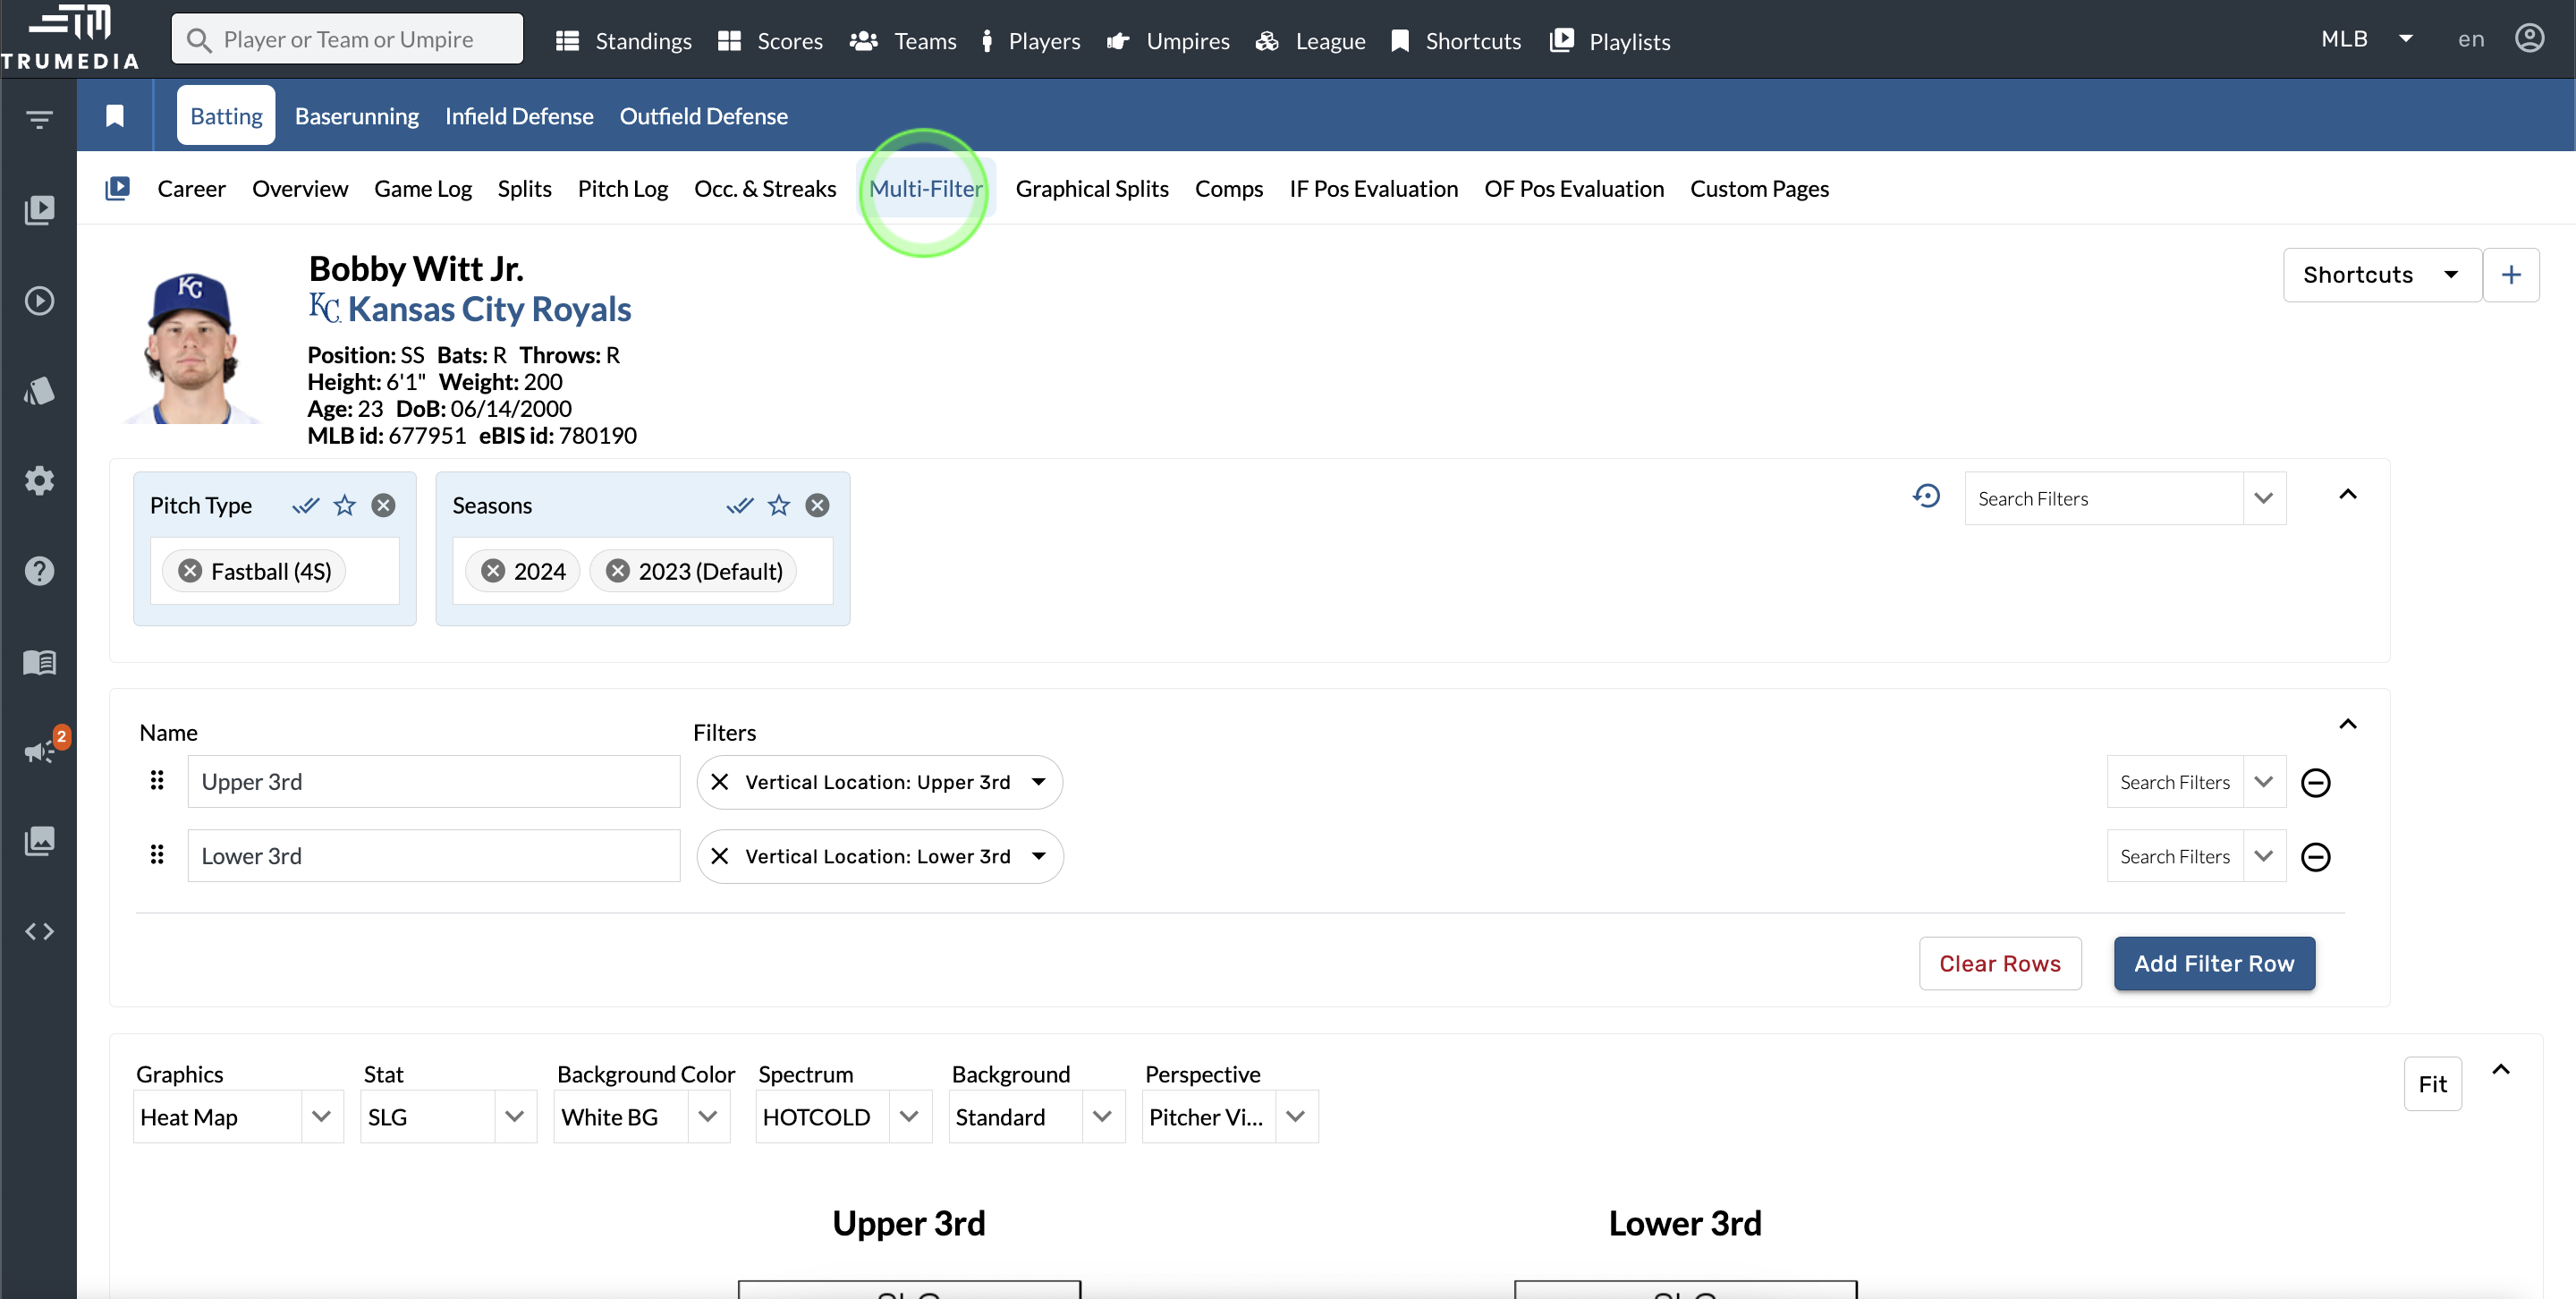The image size is (2576, 1299).
Task: Click the Player or Team search field
Action: [348, 39]
